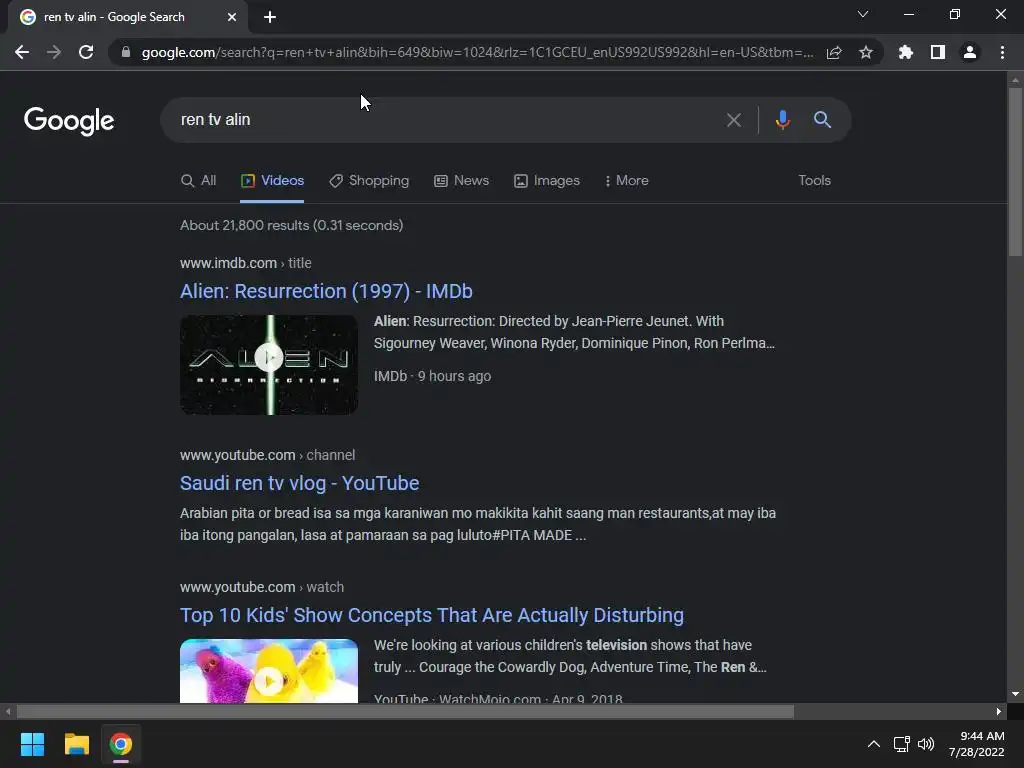The image size is (1024, 768).
Task: Open Saudi ren tv vlog YouTube link
Action: click(x=299, y=483)
